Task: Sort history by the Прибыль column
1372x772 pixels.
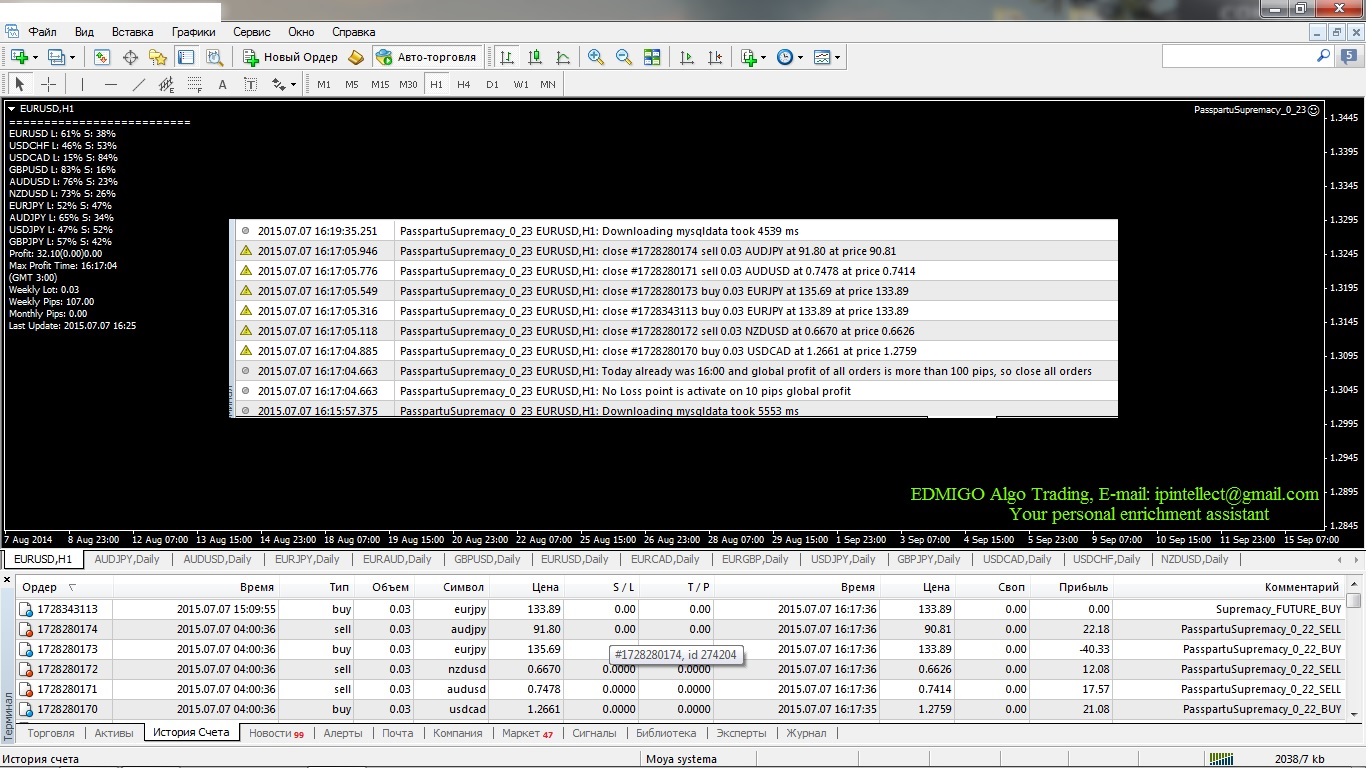Action: 1071,587
